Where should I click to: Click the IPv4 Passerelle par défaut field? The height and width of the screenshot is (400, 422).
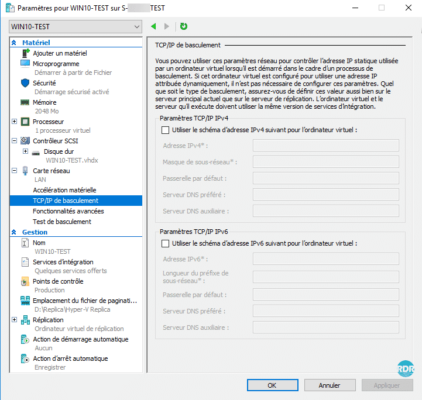[x=326, y=178]
